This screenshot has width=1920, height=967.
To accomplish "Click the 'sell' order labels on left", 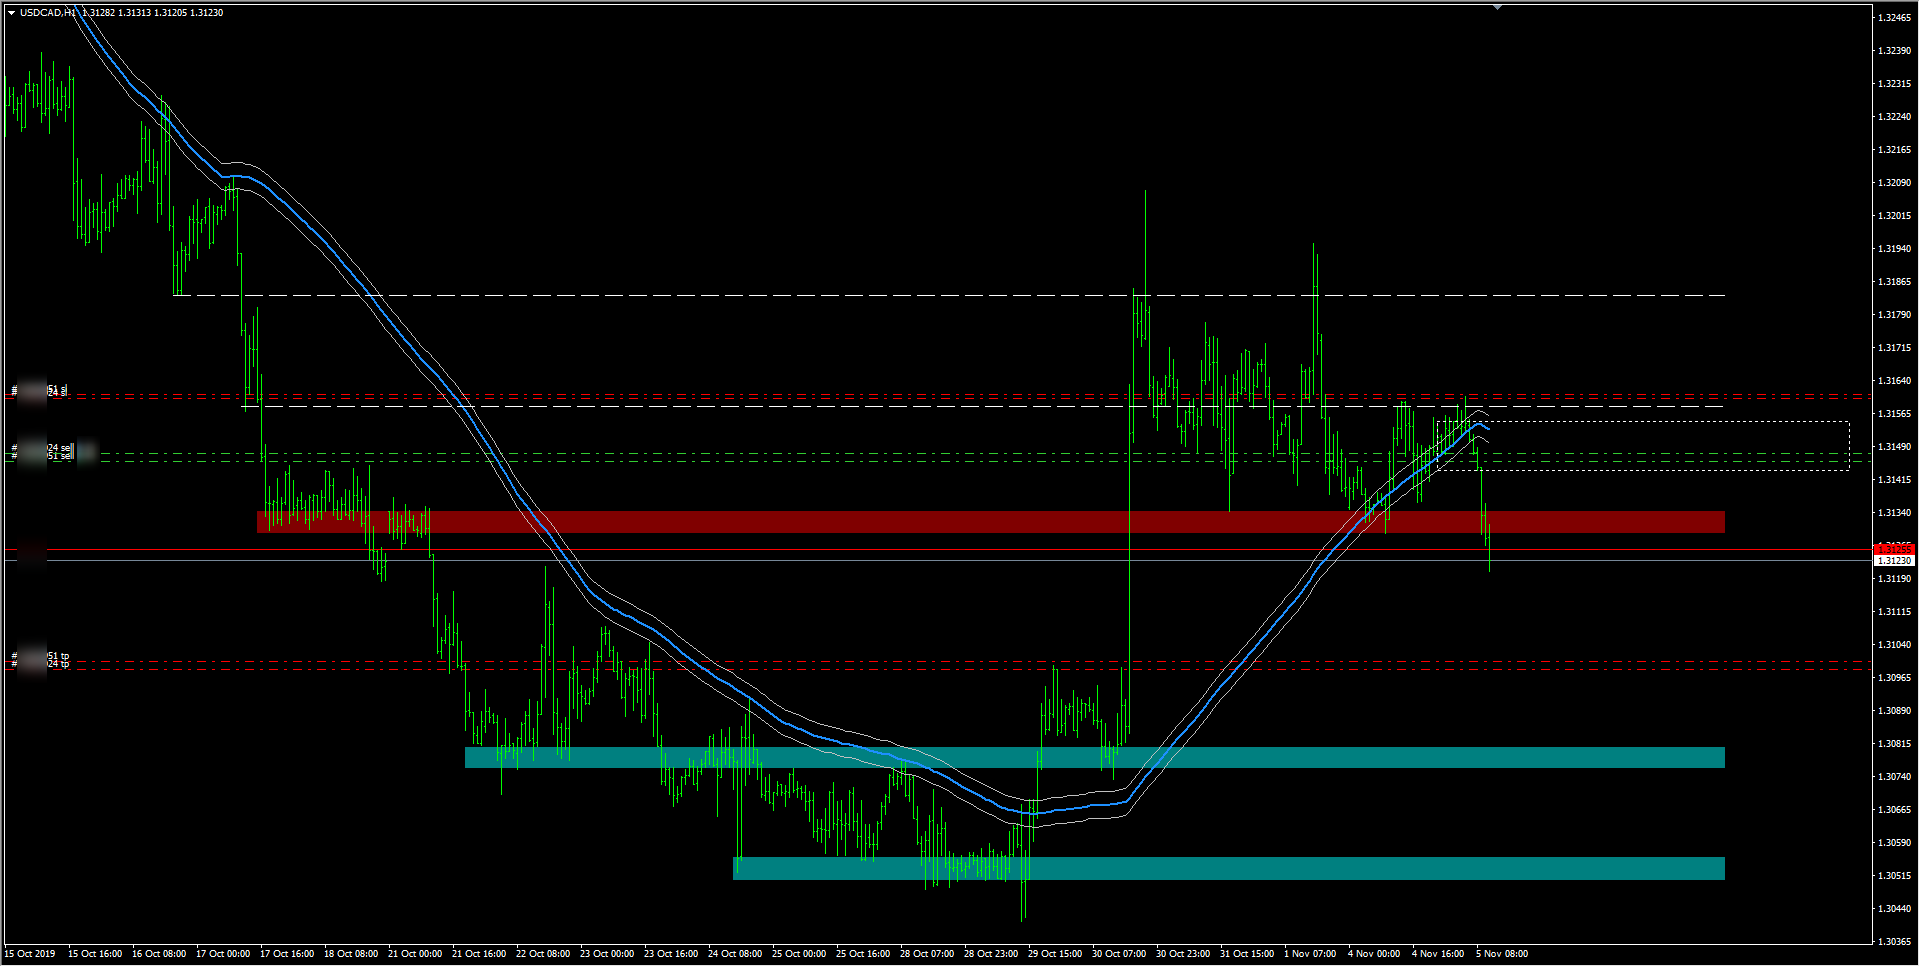I will (x=59, y=452).
